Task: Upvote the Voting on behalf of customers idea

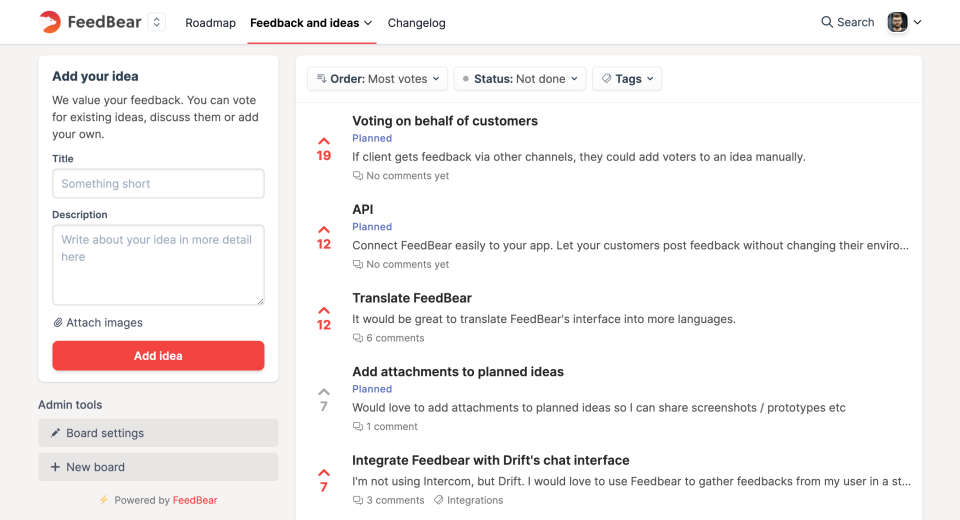Action: (x=323, y=141)
